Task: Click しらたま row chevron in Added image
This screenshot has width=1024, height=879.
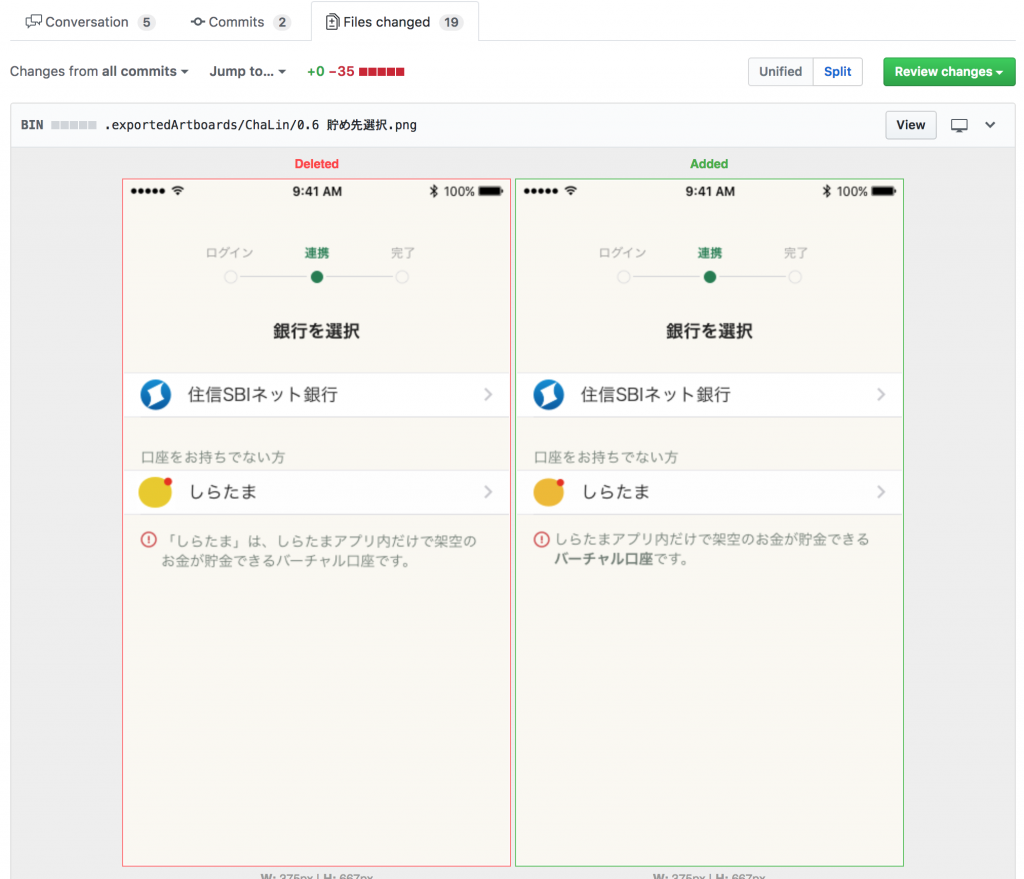Action: point(881,492)
